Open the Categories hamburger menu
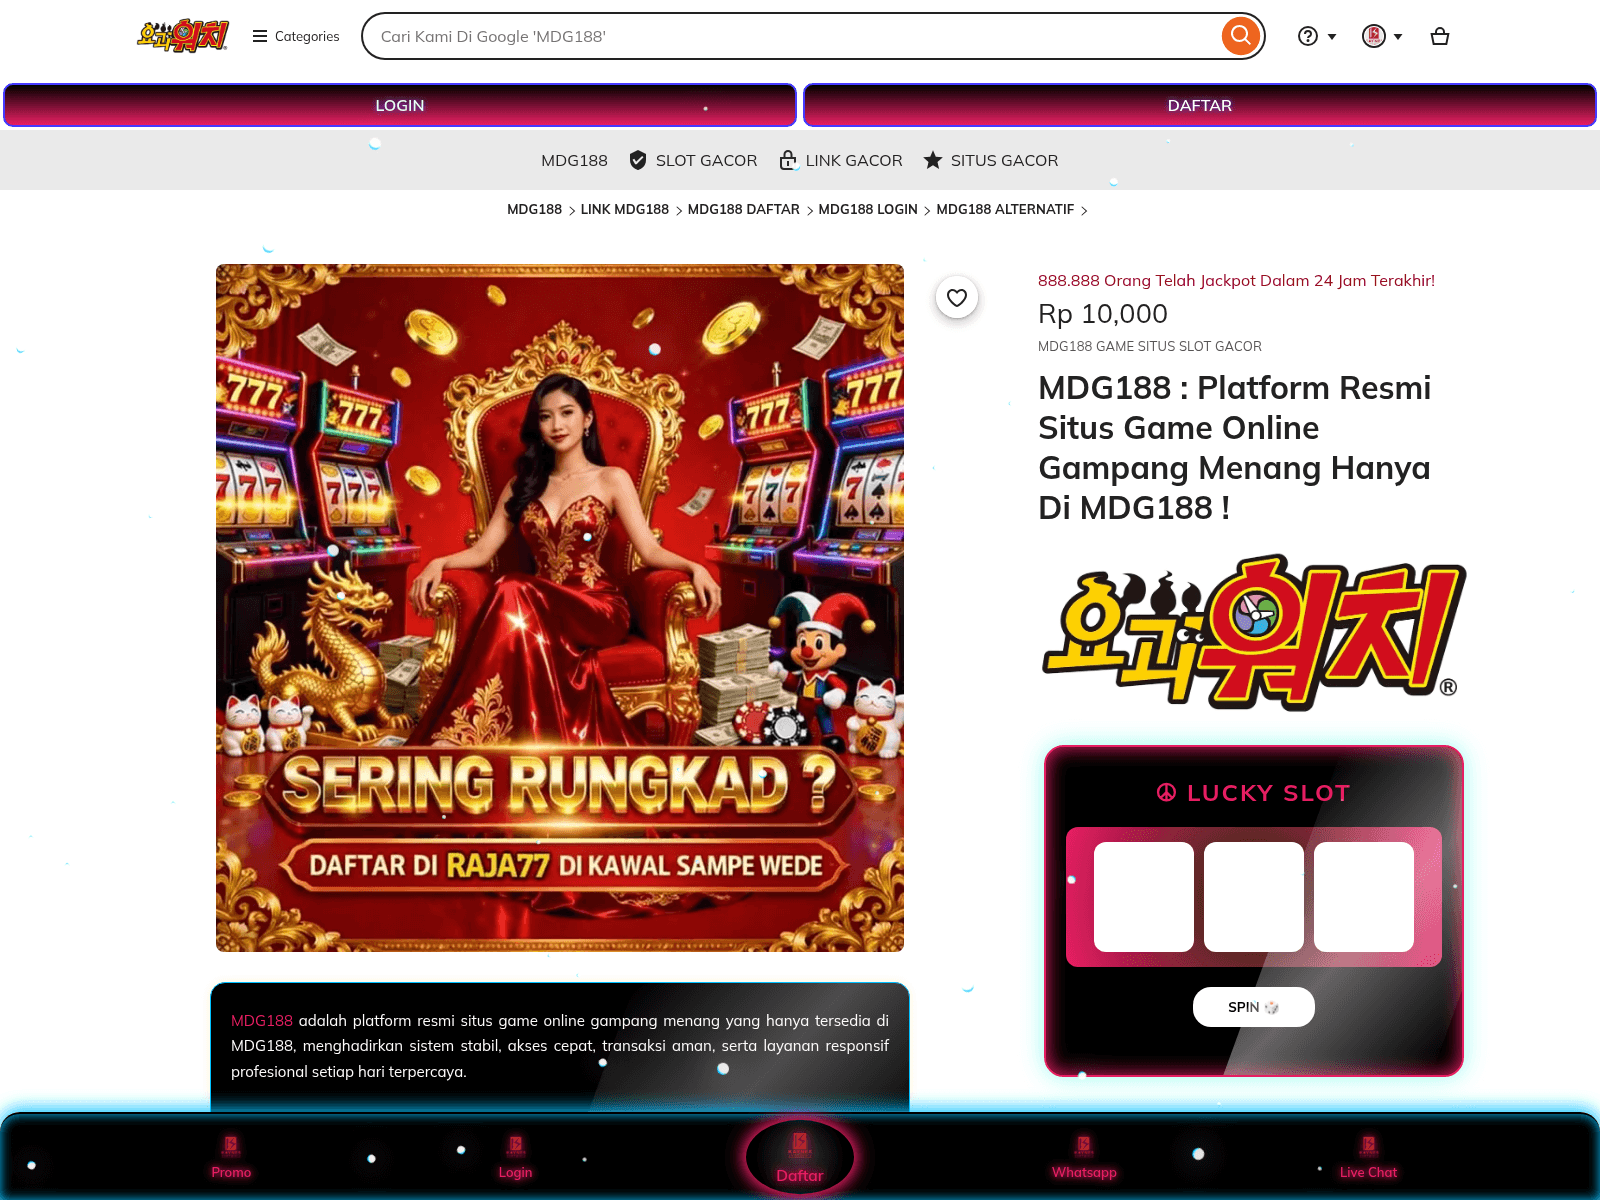This screenshot has height=1200, width=1600. 296,37
